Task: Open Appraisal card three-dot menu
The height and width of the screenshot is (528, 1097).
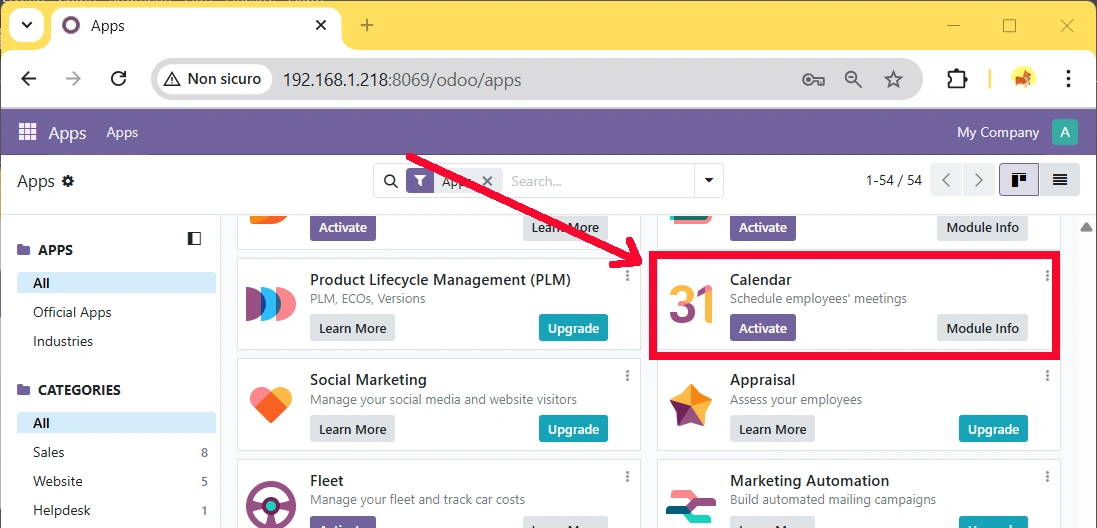Action: tap(1047, 376)
